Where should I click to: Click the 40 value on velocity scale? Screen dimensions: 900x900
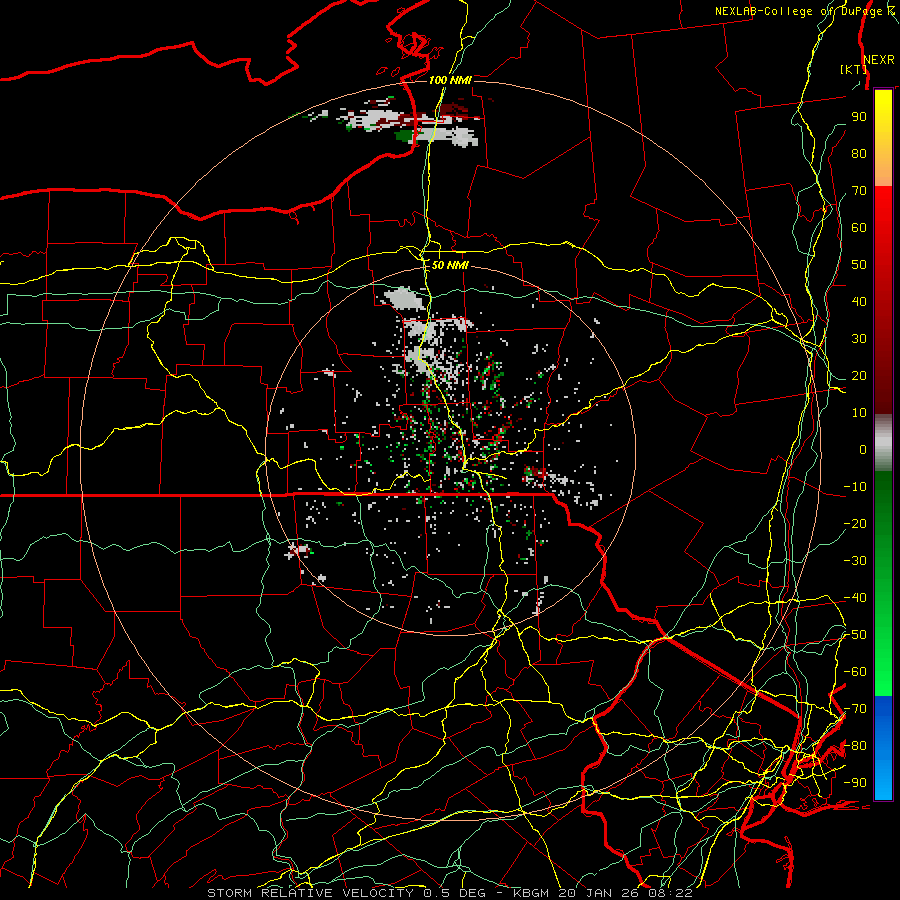(859, 301)
